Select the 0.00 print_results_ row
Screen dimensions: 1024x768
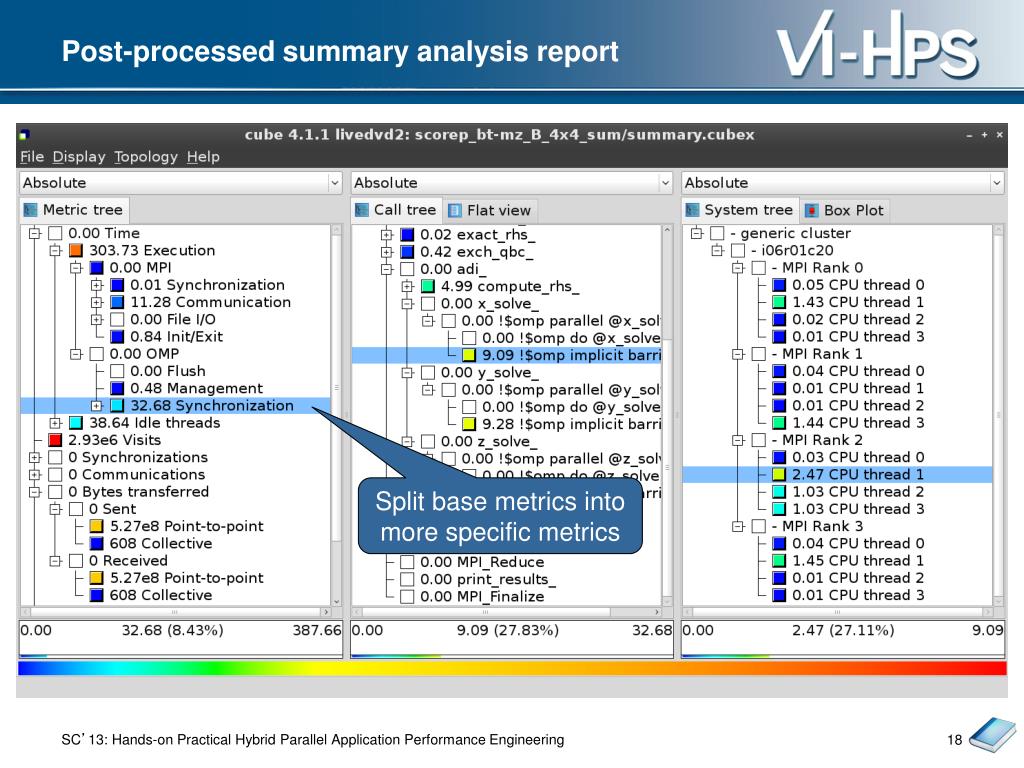tap(507, 579)
